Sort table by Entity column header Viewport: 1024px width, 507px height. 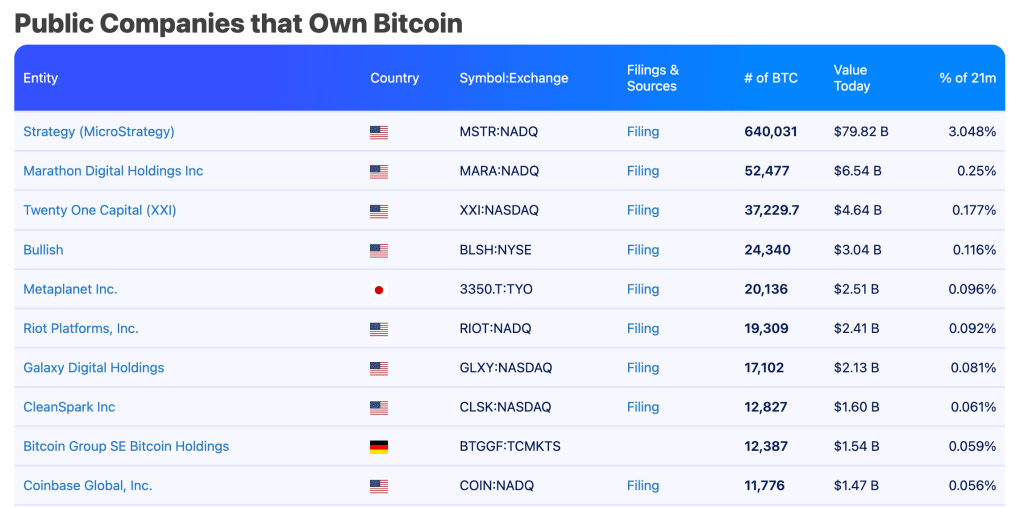click(x=41, y=78)
